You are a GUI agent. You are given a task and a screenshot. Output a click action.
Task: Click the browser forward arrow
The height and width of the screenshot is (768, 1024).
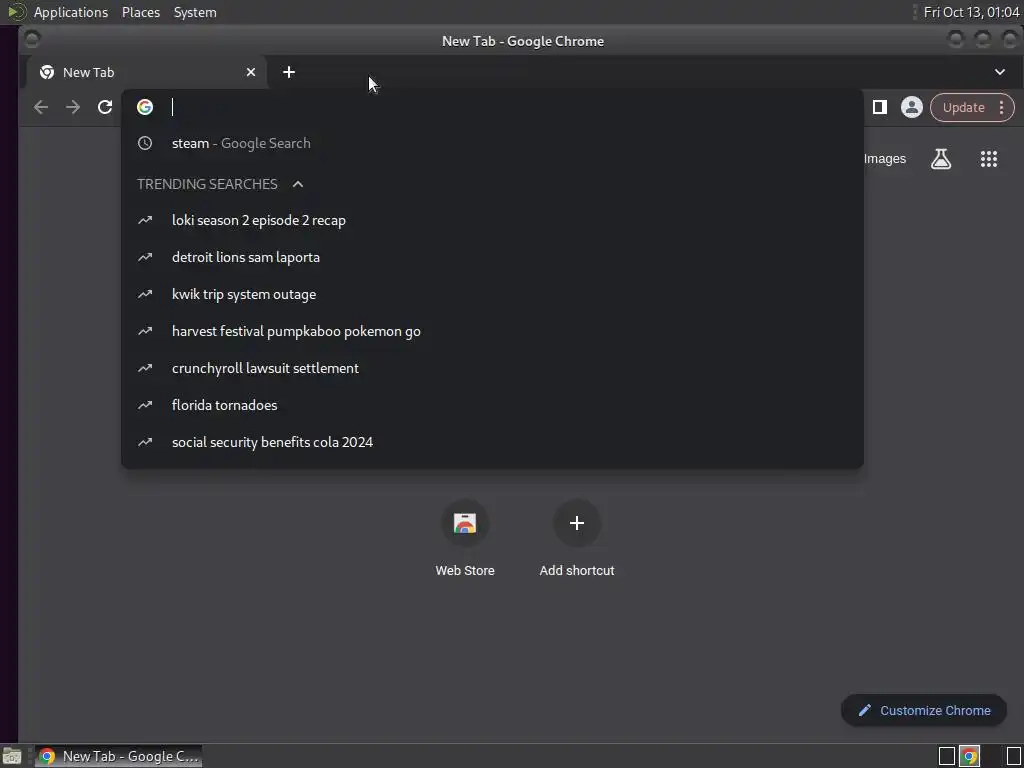(x=72, y=107)
